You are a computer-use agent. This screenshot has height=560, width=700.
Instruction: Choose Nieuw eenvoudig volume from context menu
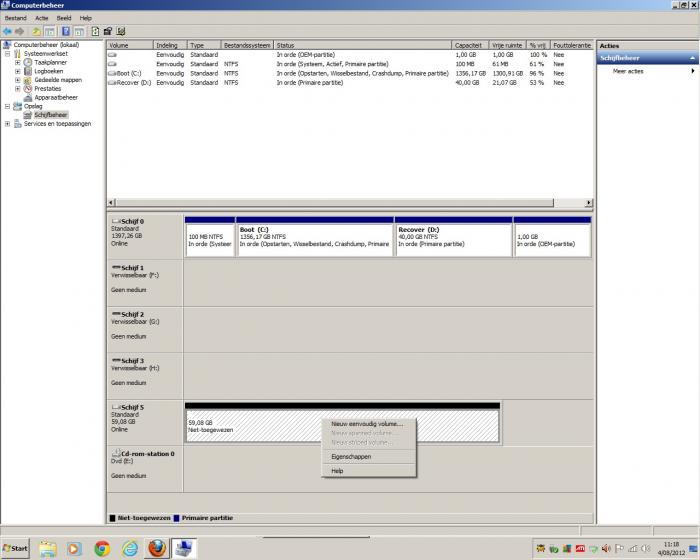point(367,424)
